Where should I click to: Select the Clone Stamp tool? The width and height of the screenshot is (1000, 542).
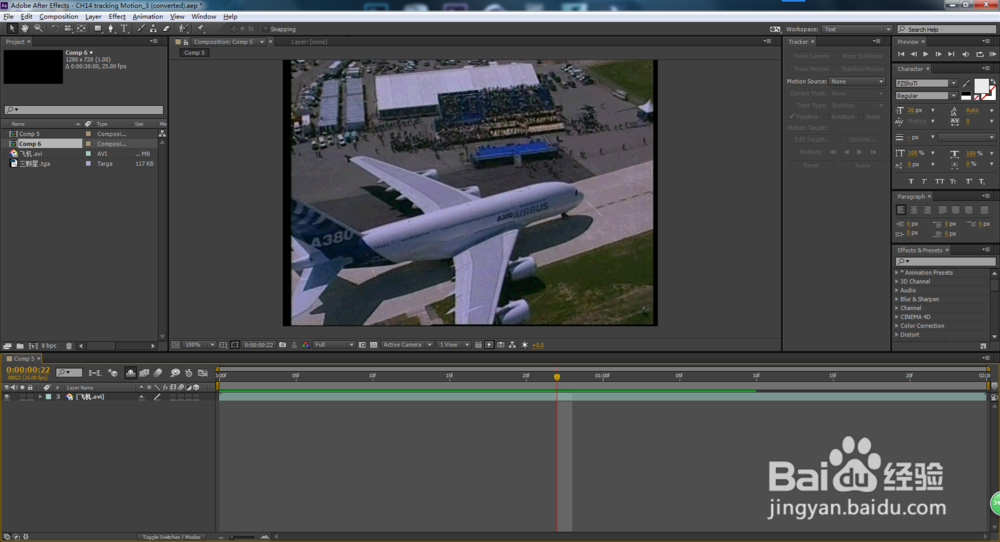click(153, 29)
